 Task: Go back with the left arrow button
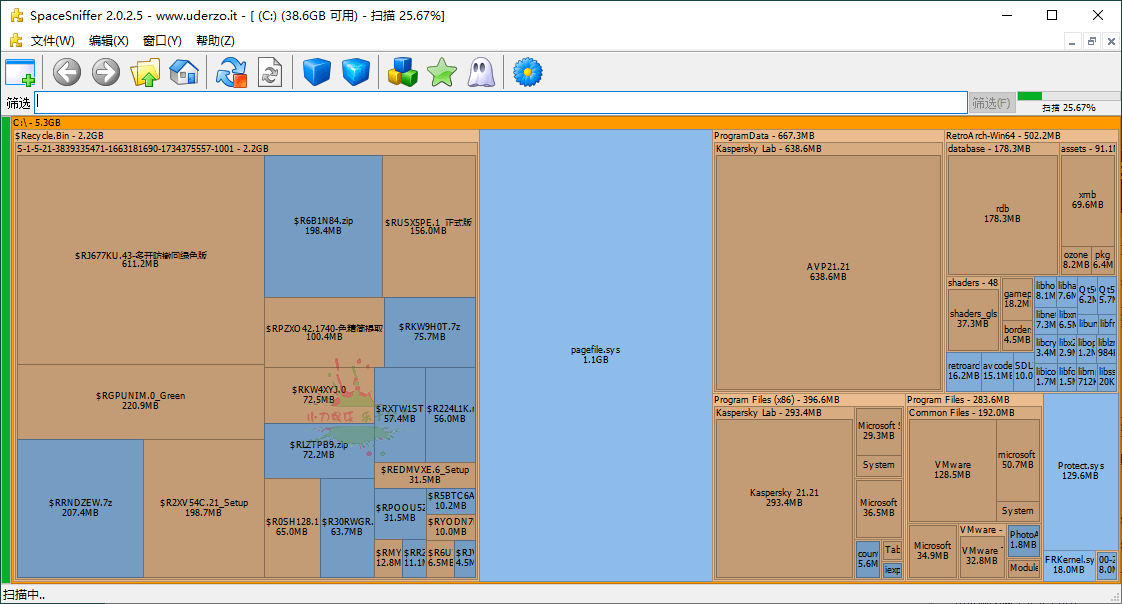tap(67, 72)
